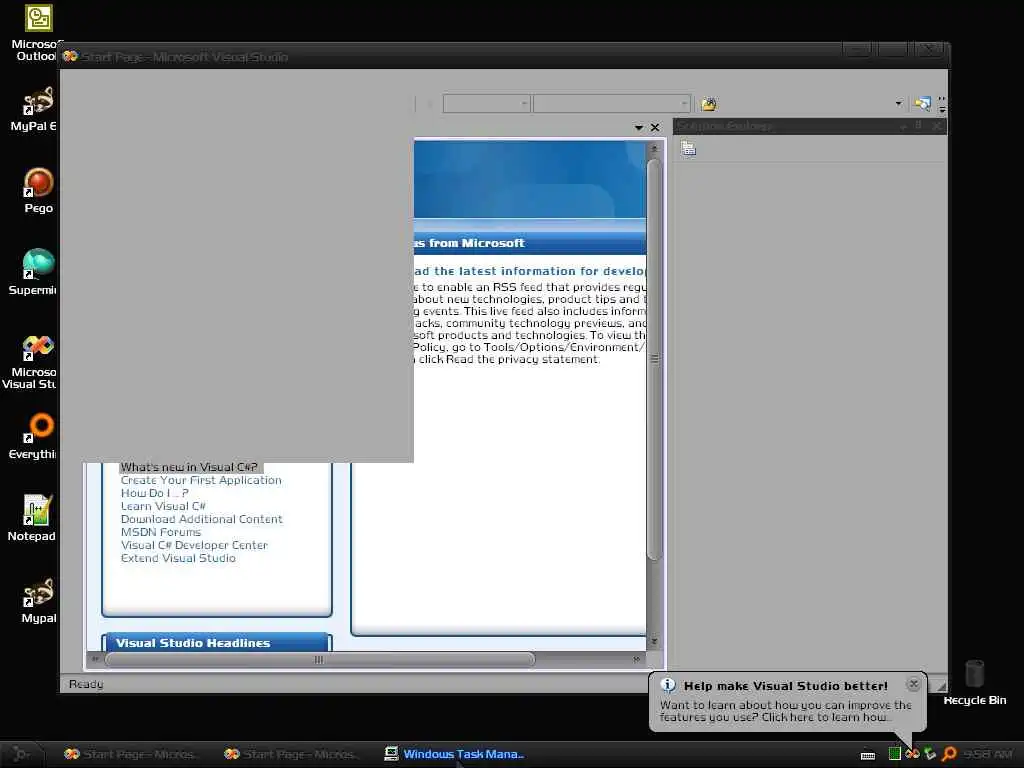Open Solution Explorer window position dropdown
Image resolution: width=1024 pixels, height=768 pixels.
tap(903, 126)
